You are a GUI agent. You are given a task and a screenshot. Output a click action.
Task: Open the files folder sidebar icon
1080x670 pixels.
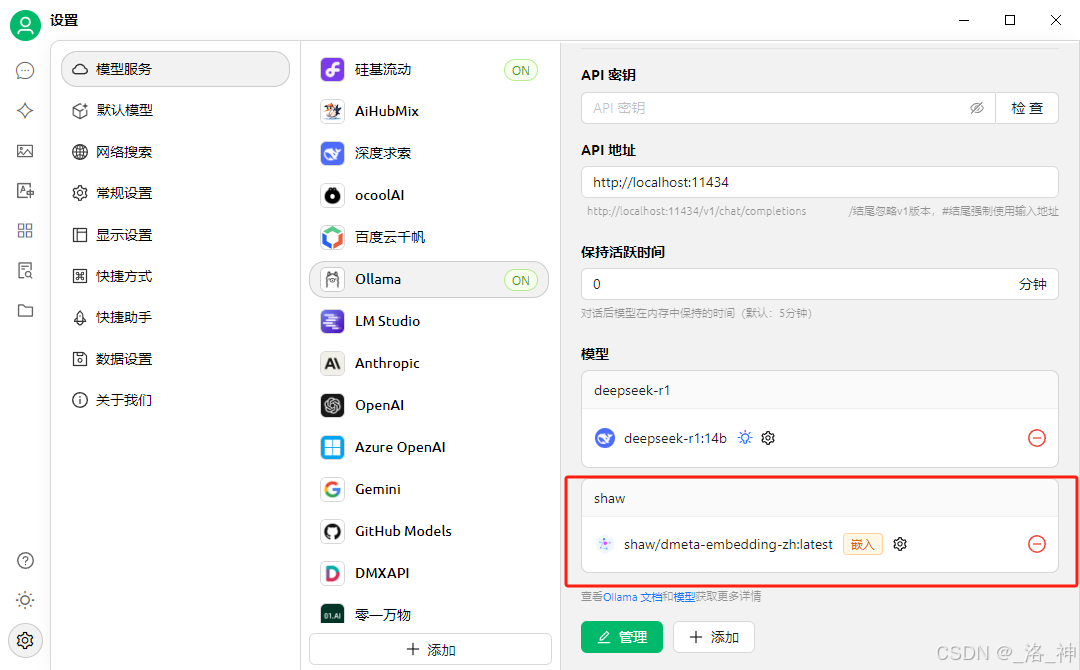point(25,311)
